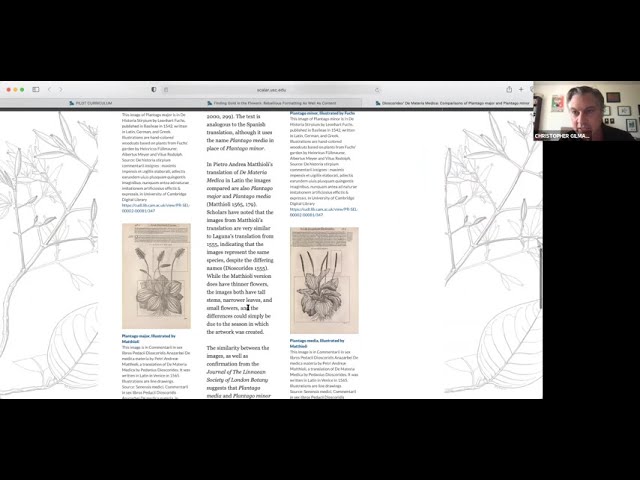Go forward with the Safari forward arrow
The image size is (640, 480).
point(60,89)
